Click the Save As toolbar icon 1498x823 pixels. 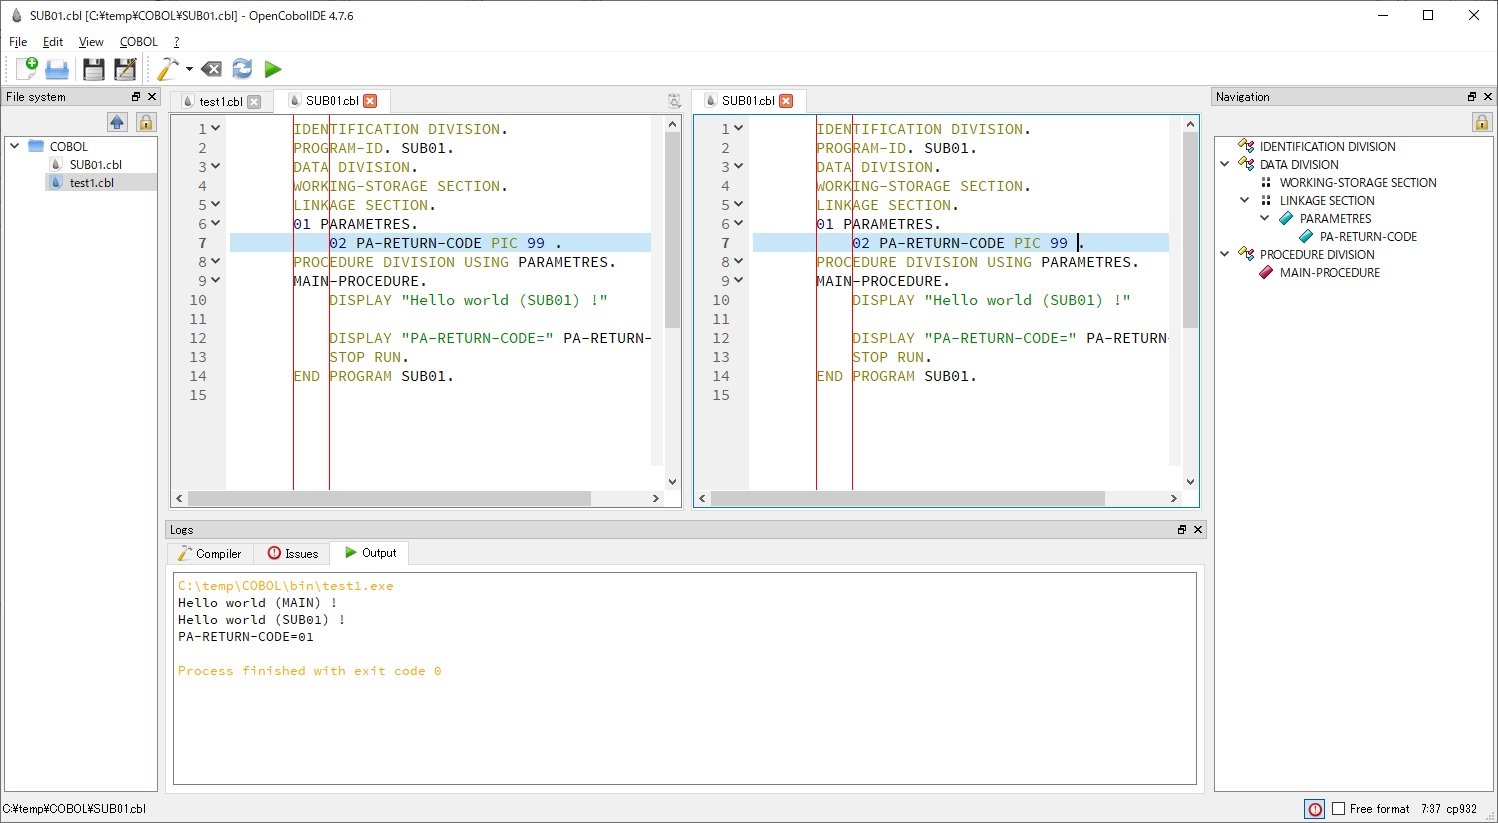pyautogui.click(x=125, y=69)
